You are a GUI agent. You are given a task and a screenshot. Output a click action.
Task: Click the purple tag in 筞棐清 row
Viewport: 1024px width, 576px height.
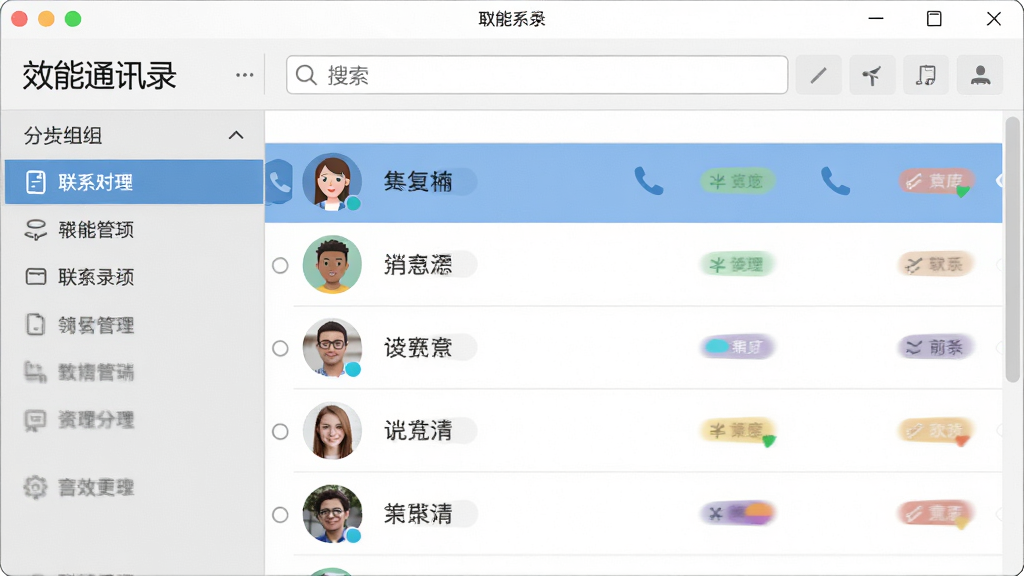[x=737, y=513]
